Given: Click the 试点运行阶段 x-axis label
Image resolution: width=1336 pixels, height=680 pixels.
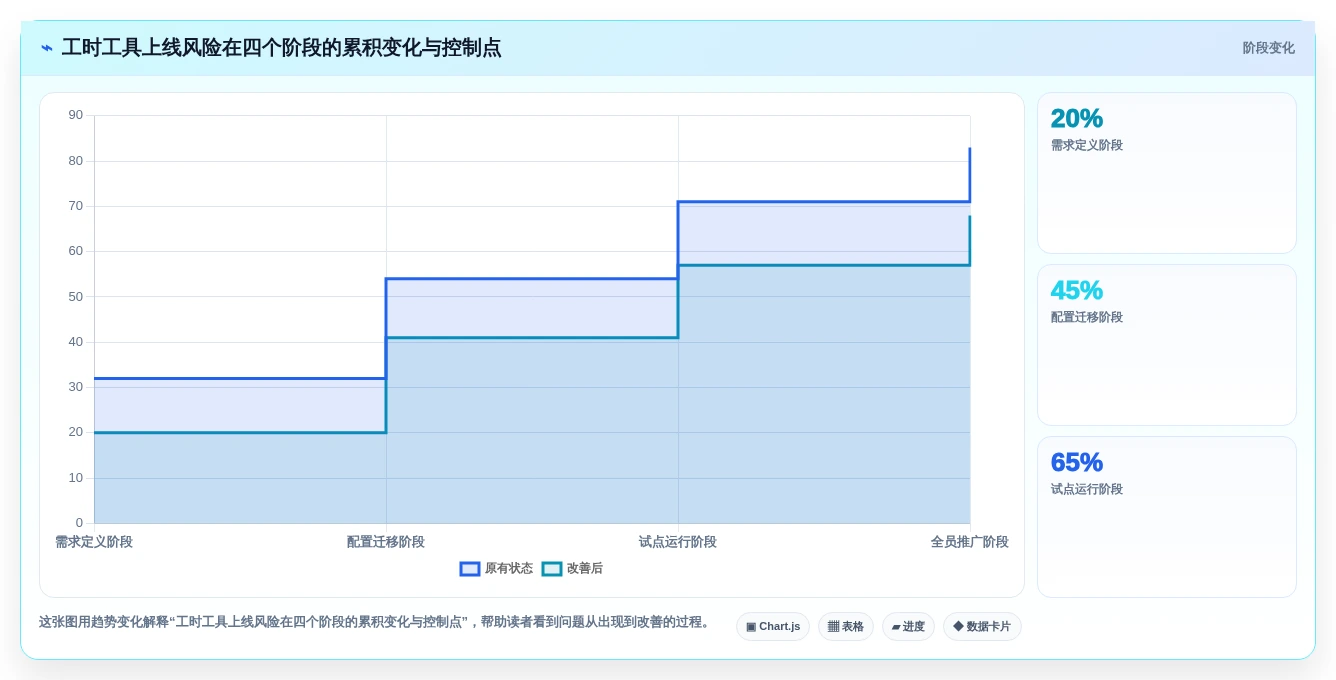Looking at the screenshot, I should pyautogui.click(x=678, y=542).
